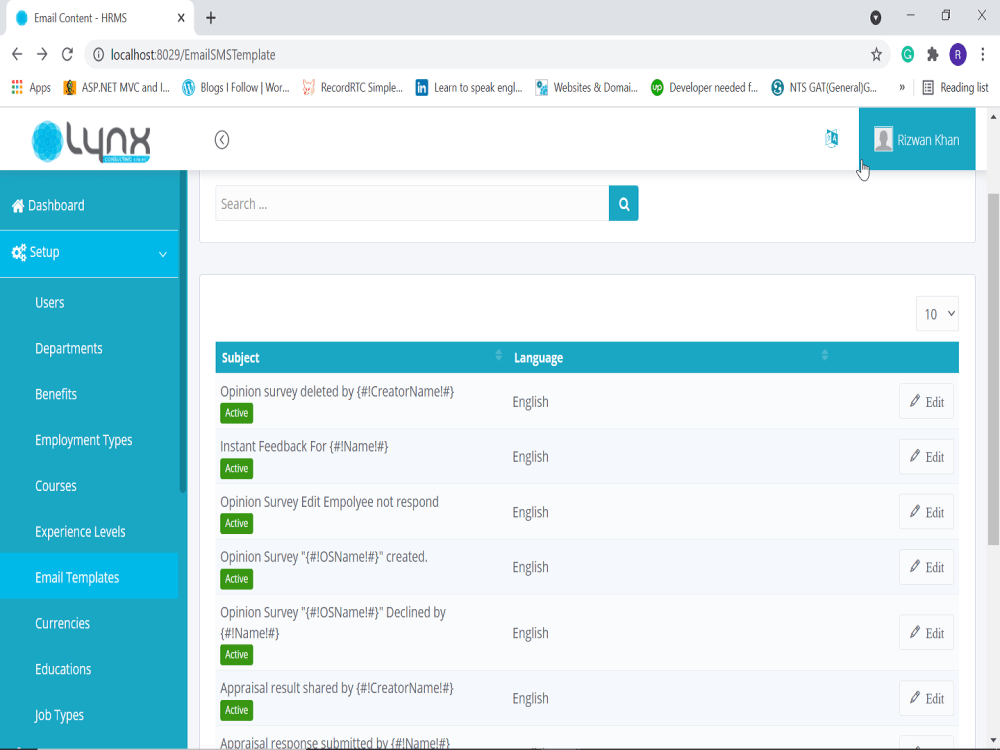Close the Email Content - HRMS tab
The height and width of the screenshot is (750, 1000).
tap(181, 18)
